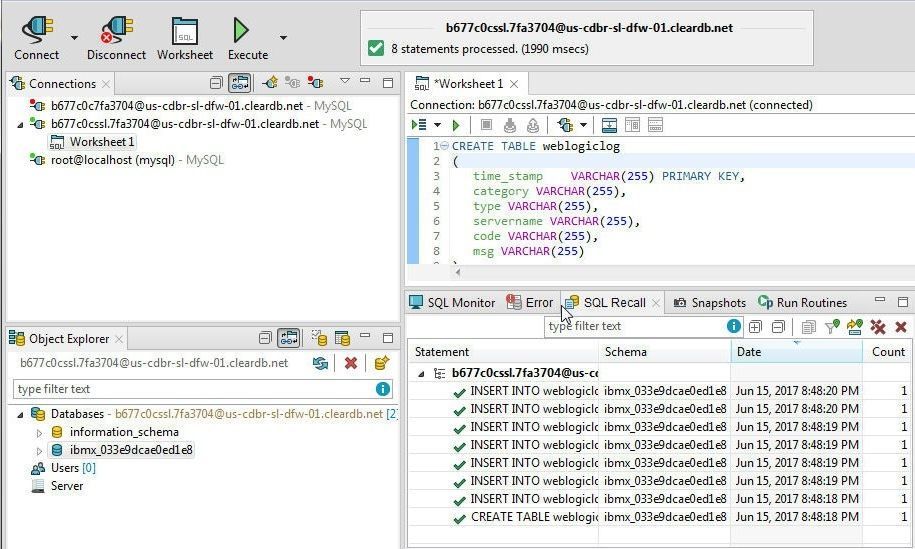Click the new connection icon in Connections panel

tap(270, 83)
